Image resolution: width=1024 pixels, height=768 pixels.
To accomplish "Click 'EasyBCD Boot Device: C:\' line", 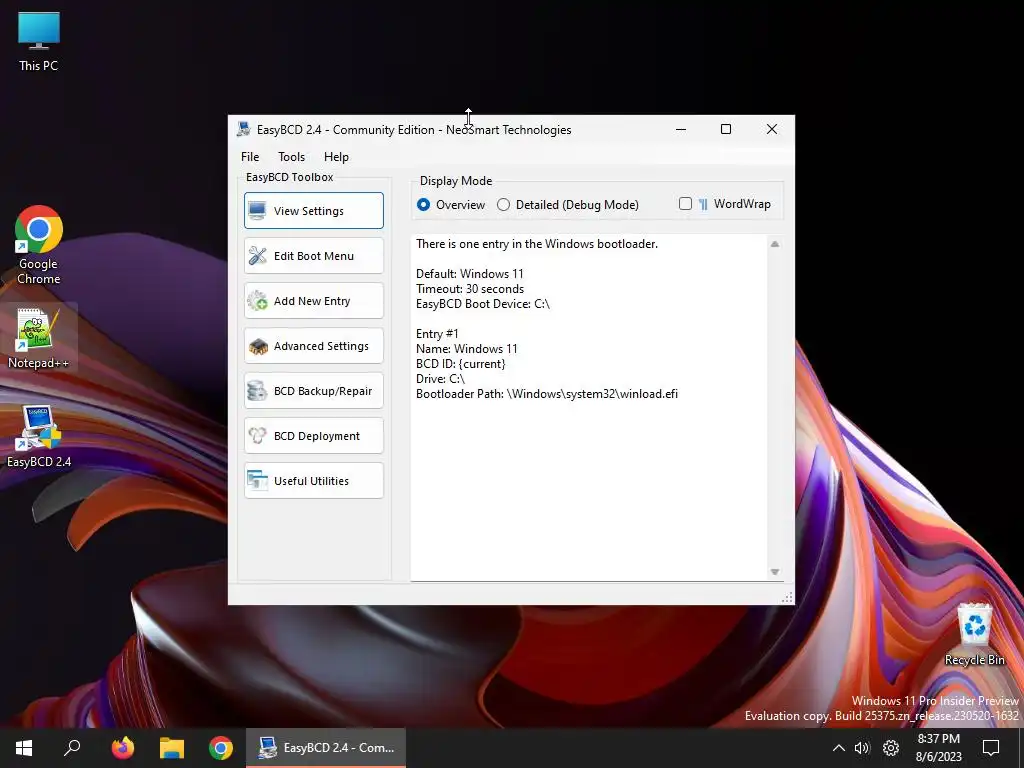I will (483, 304).
